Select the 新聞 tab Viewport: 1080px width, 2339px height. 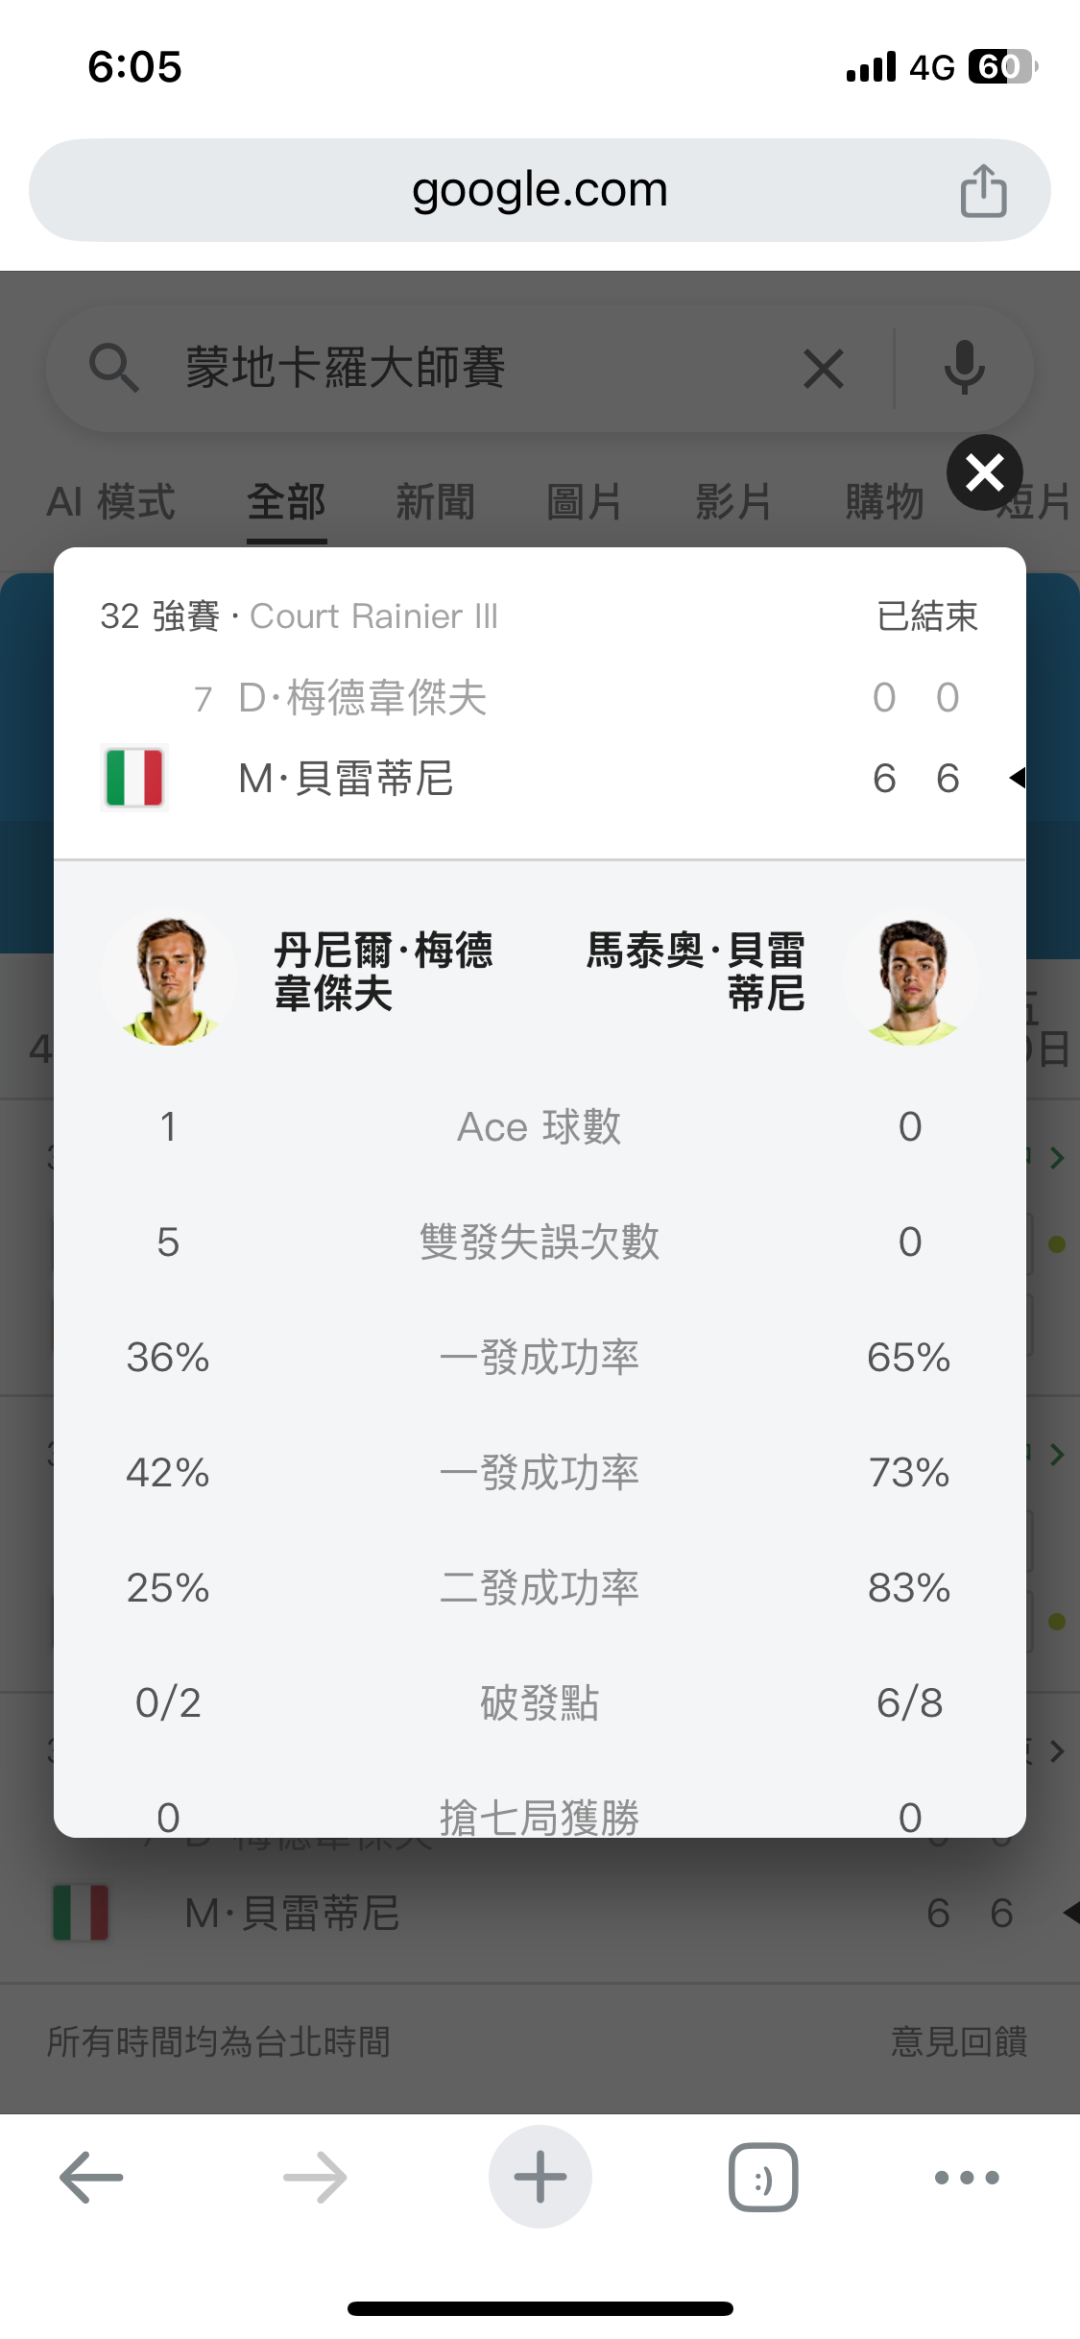tap(435, 502)
